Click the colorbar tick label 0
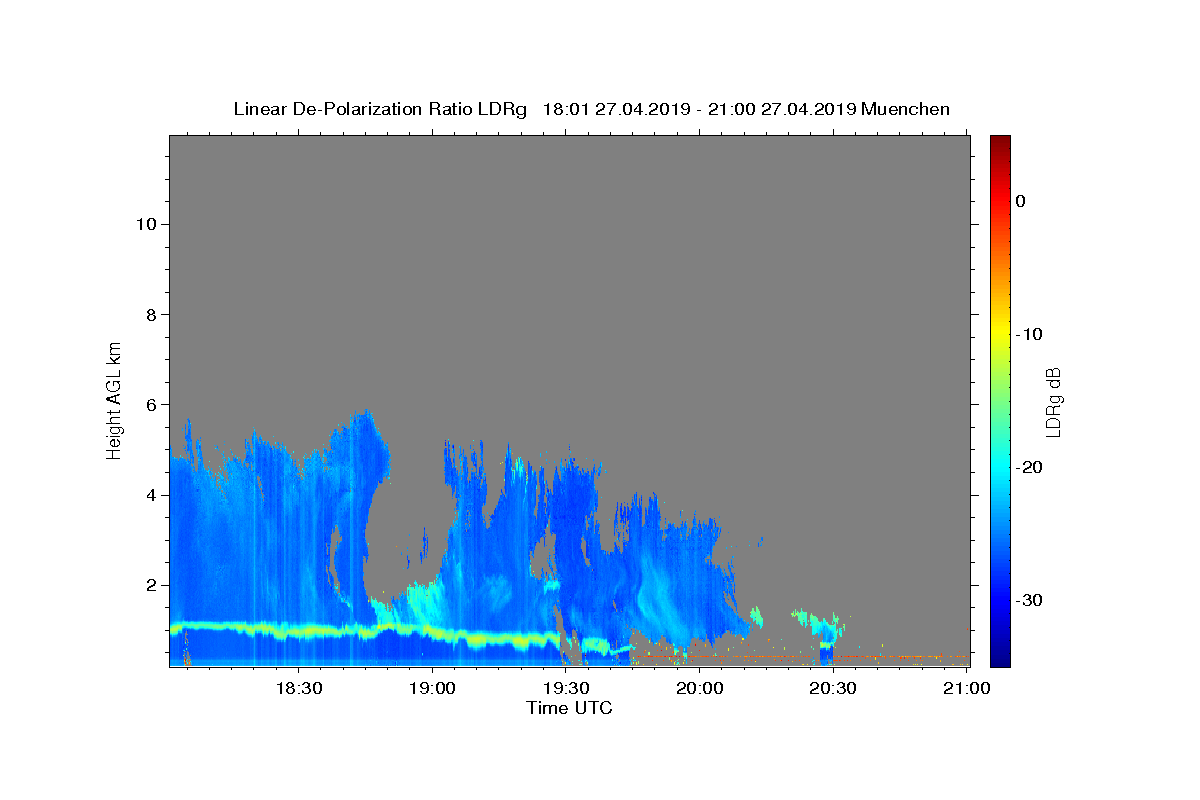The height and width of the screenshot is (800, 1200). coord(1020,201)
